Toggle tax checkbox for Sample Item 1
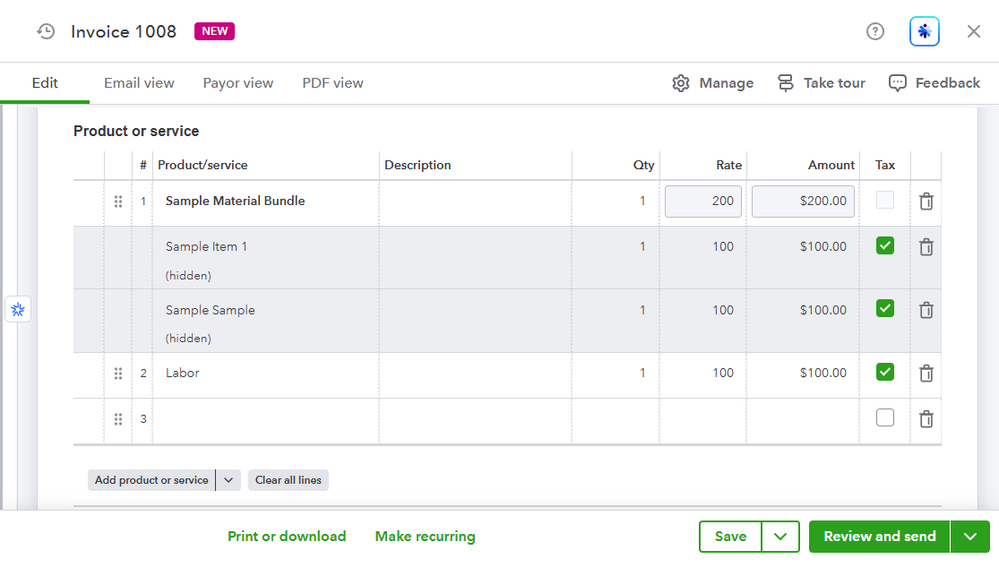This screenshot has height=567, width=999. click(x=885, y=246)
